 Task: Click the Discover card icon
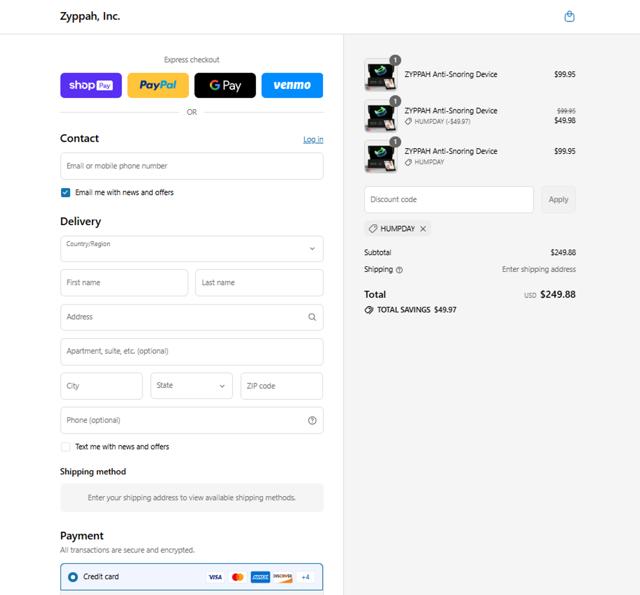tap(283, 577)
